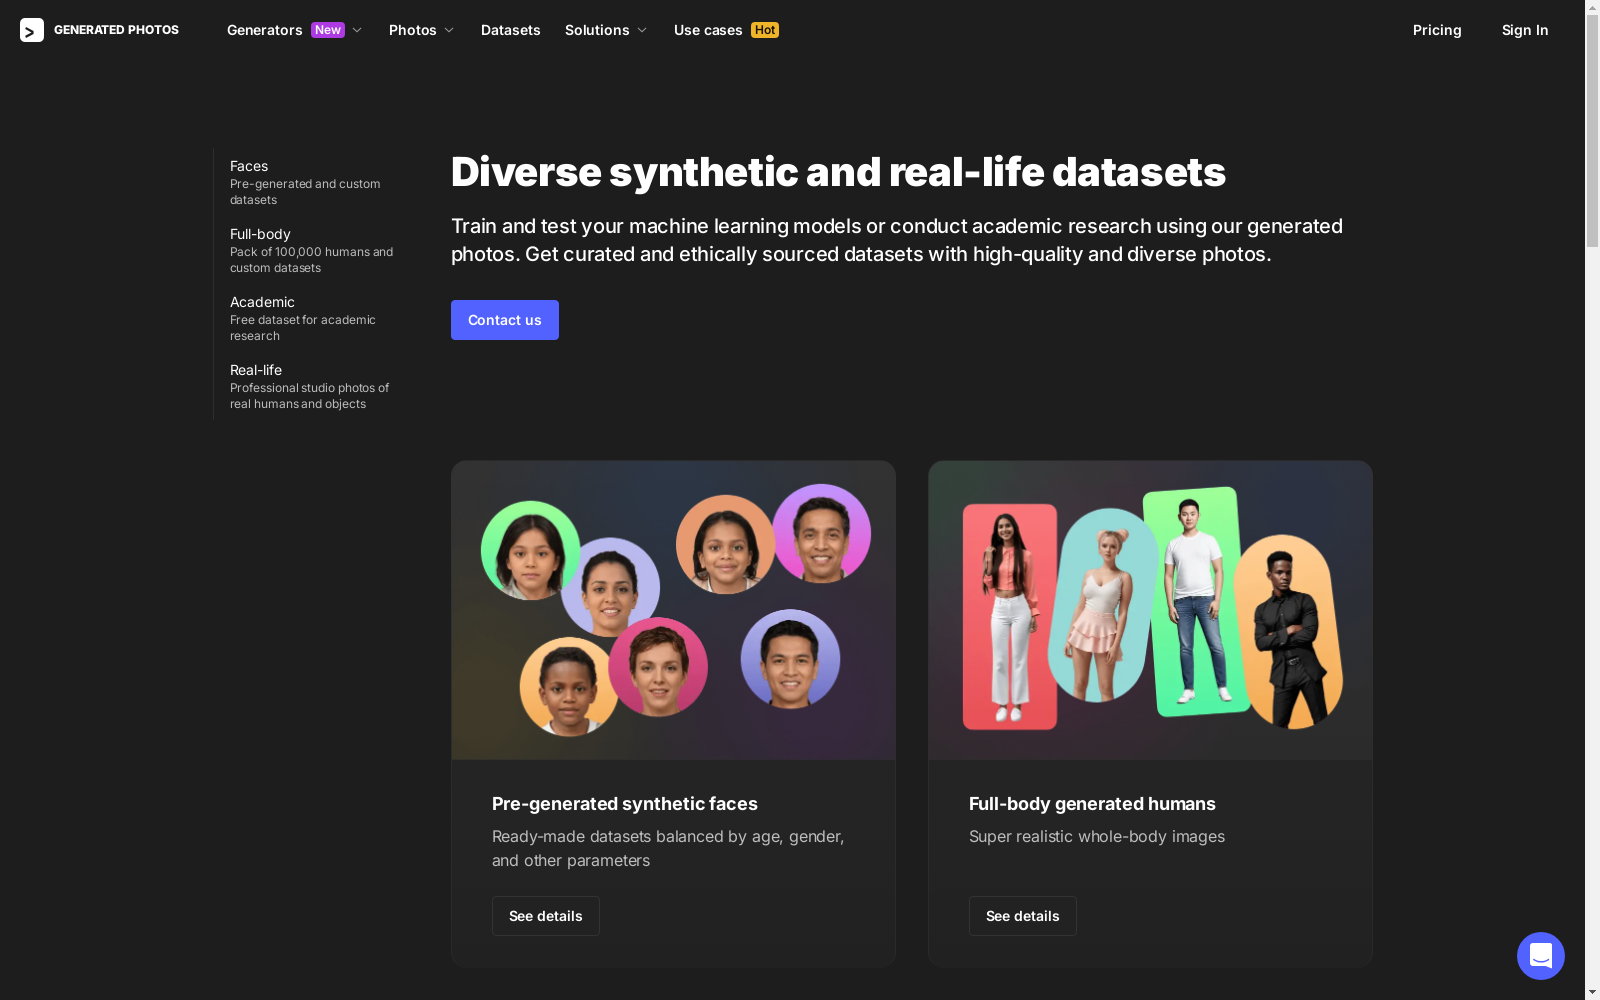Open the Photos menu
This screenshot has width=1600, height=1000.
pyautogui.click(x=412, y=30)
